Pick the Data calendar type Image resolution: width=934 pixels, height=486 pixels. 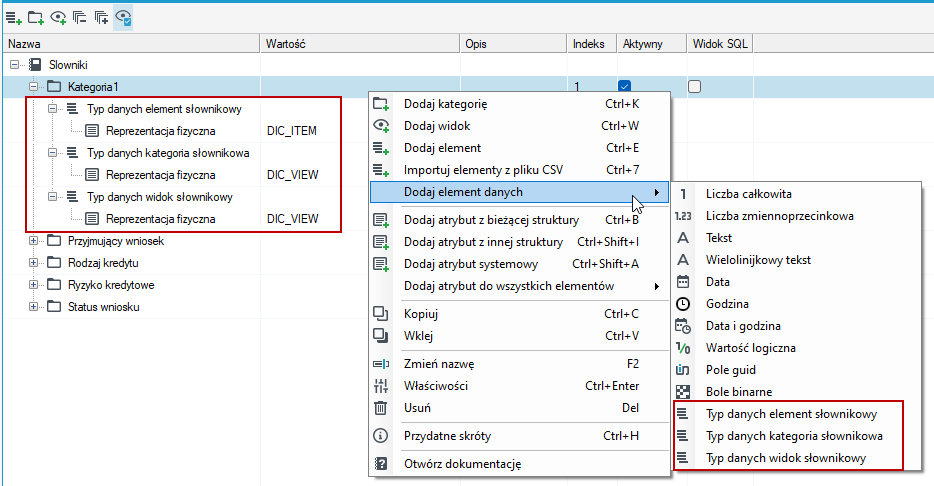click(797, 282)
